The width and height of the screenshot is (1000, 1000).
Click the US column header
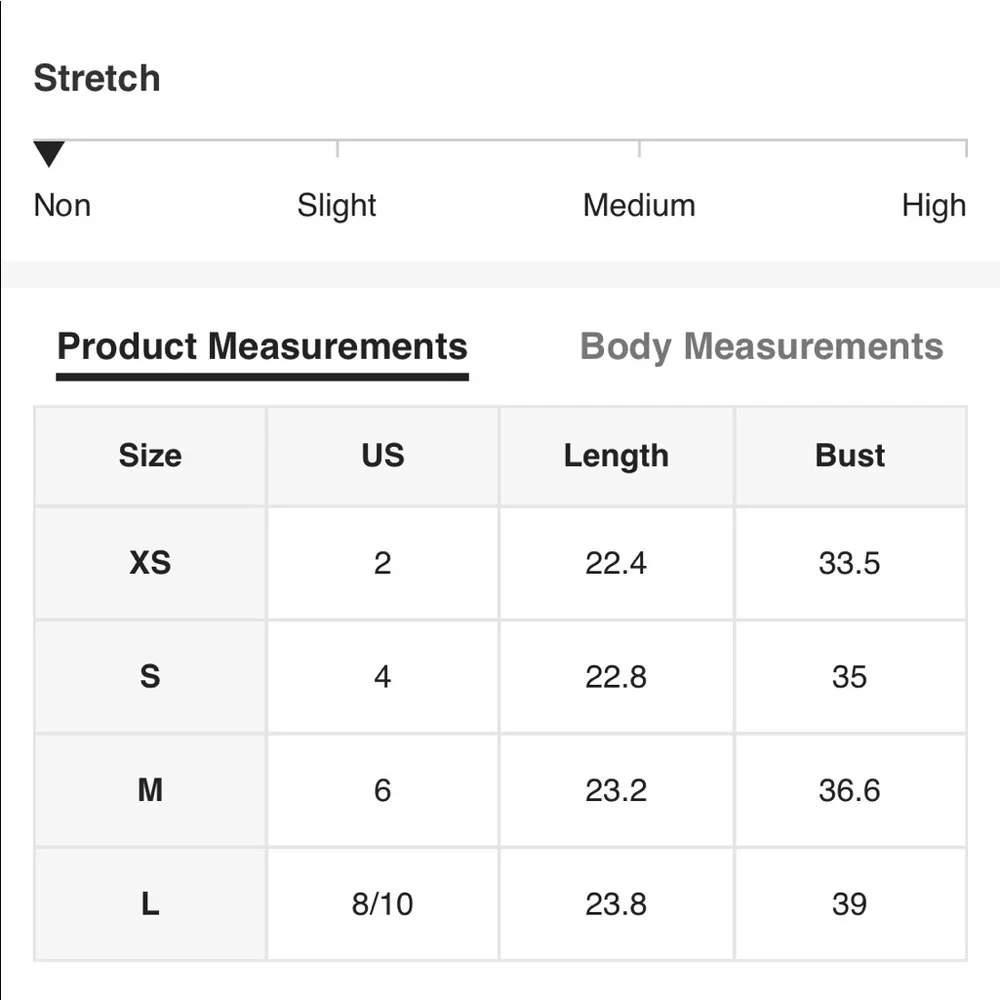(x=383, y=456)
